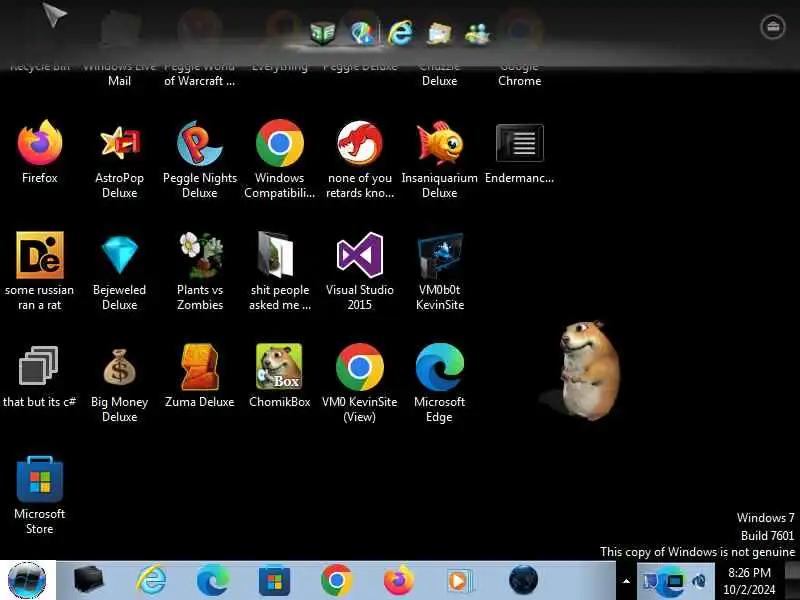The width and height of the screenshot is (800, 600).
Task: Click the globe icon in the top dock
Action: pyautogui.click(x=362, y=34)
